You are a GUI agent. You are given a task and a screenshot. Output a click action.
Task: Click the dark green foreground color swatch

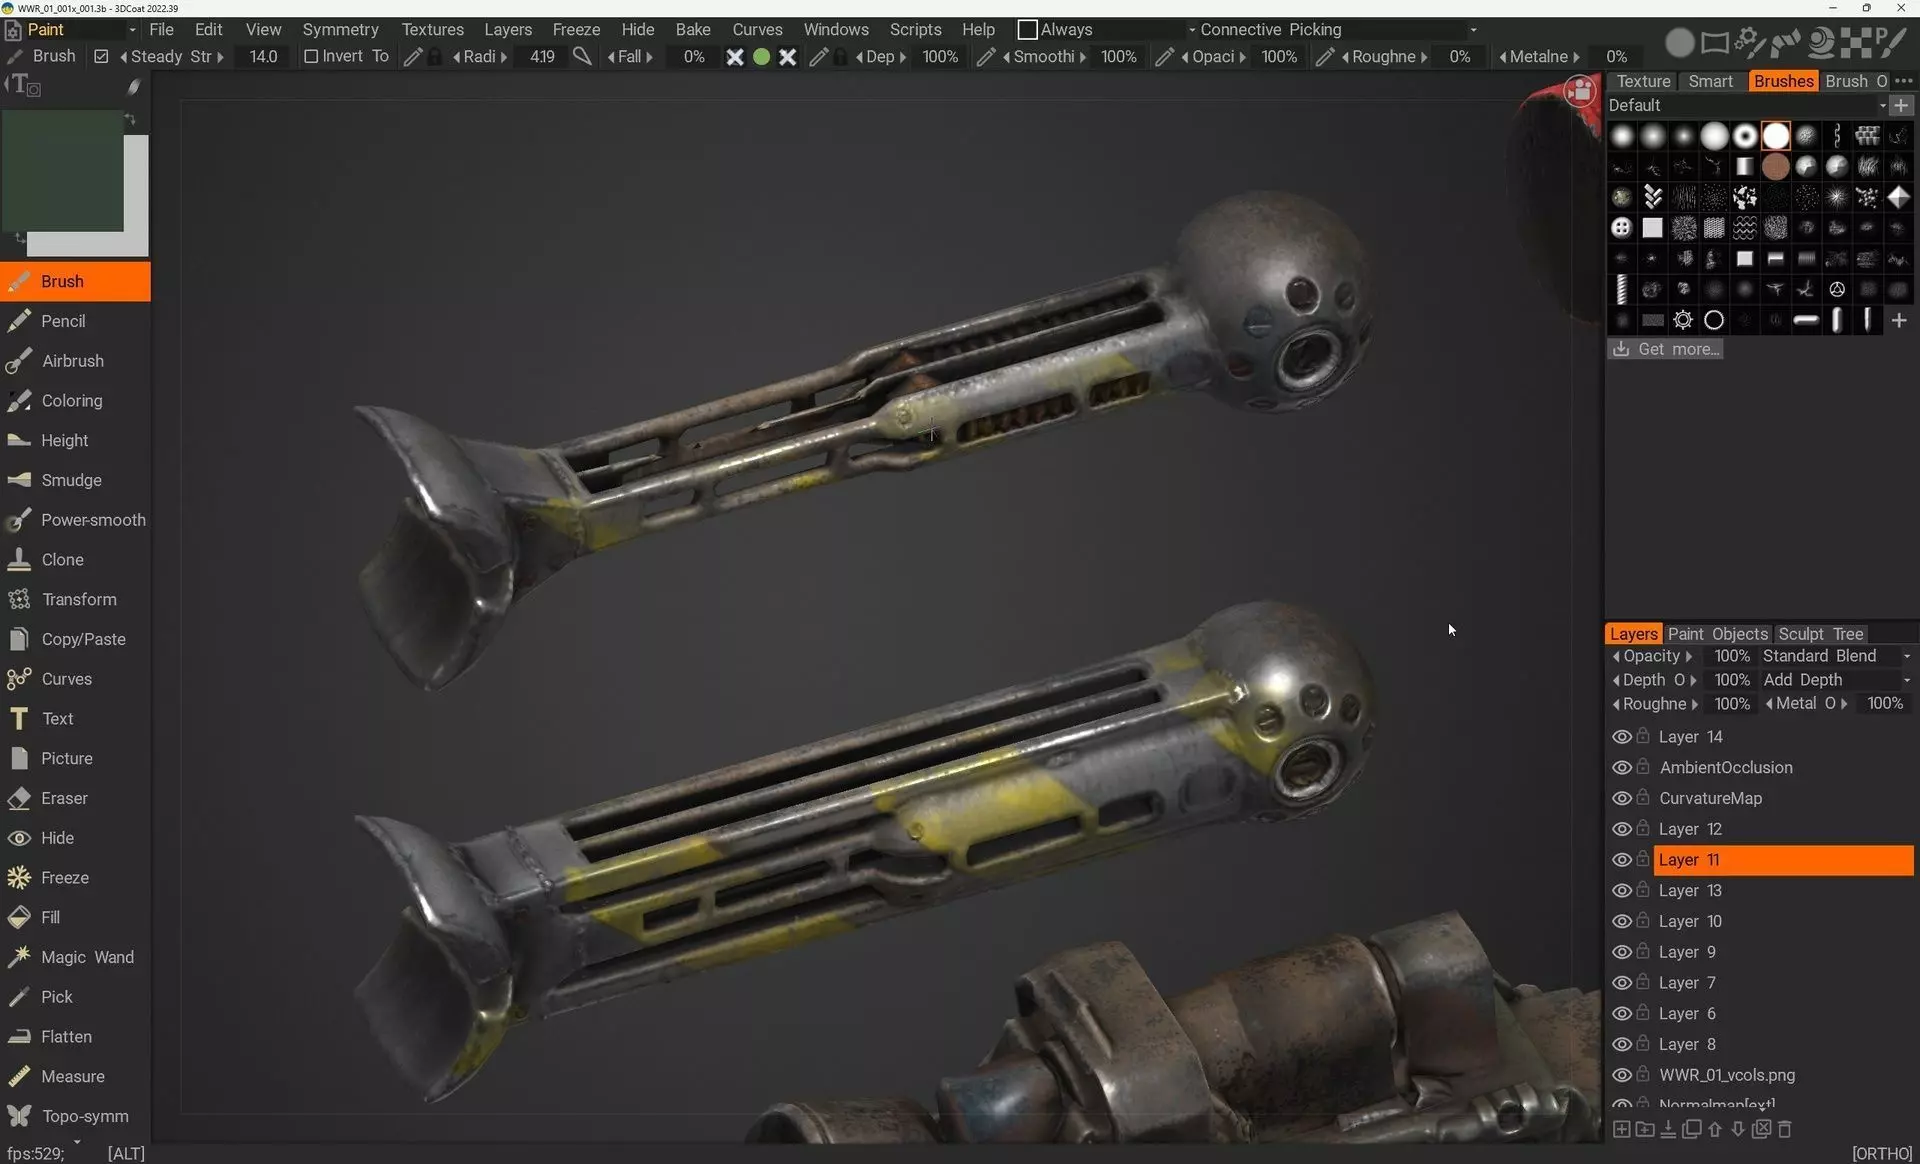[x=62, y=170]
